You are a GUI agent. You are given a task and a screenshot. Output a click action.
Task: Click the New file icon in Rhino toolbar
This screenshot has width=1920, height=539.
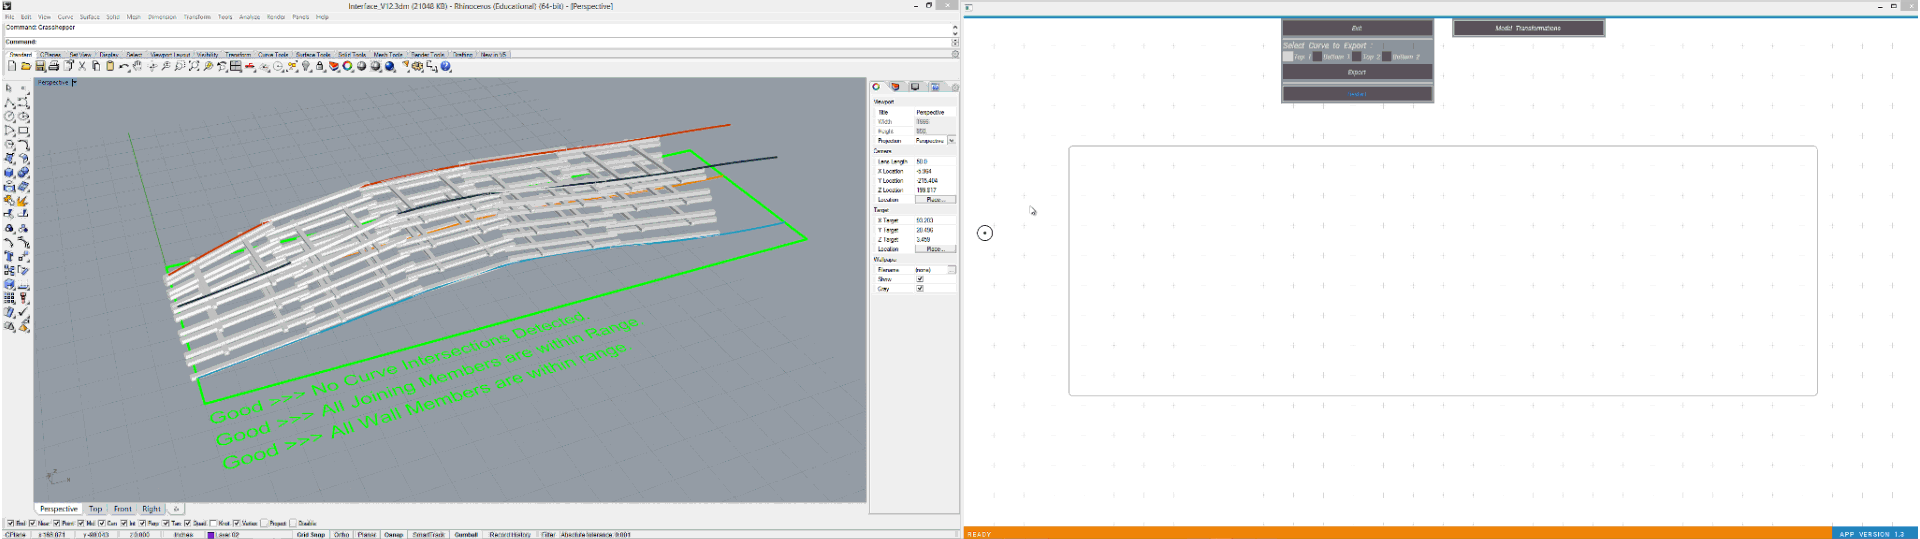(x=12, y=66)
